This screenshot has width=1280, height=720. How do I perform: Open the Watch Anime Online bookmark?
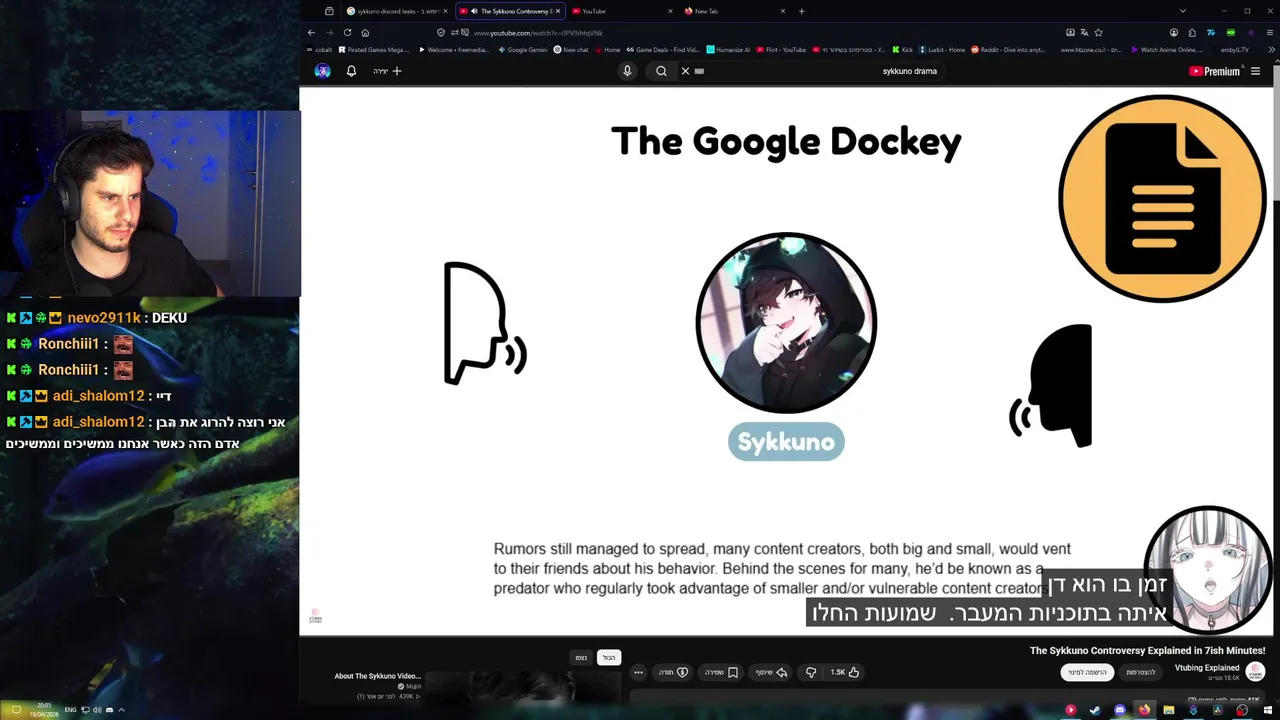point(1167,49)
